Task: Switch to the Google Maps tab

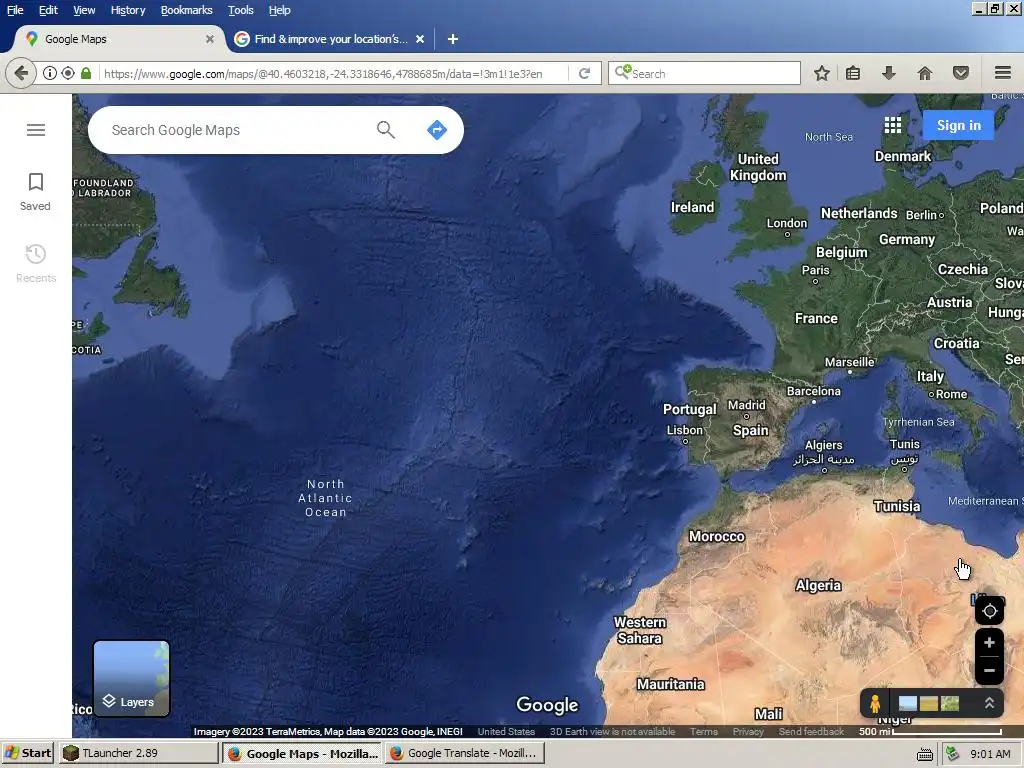Action: (x=119, y=39)
